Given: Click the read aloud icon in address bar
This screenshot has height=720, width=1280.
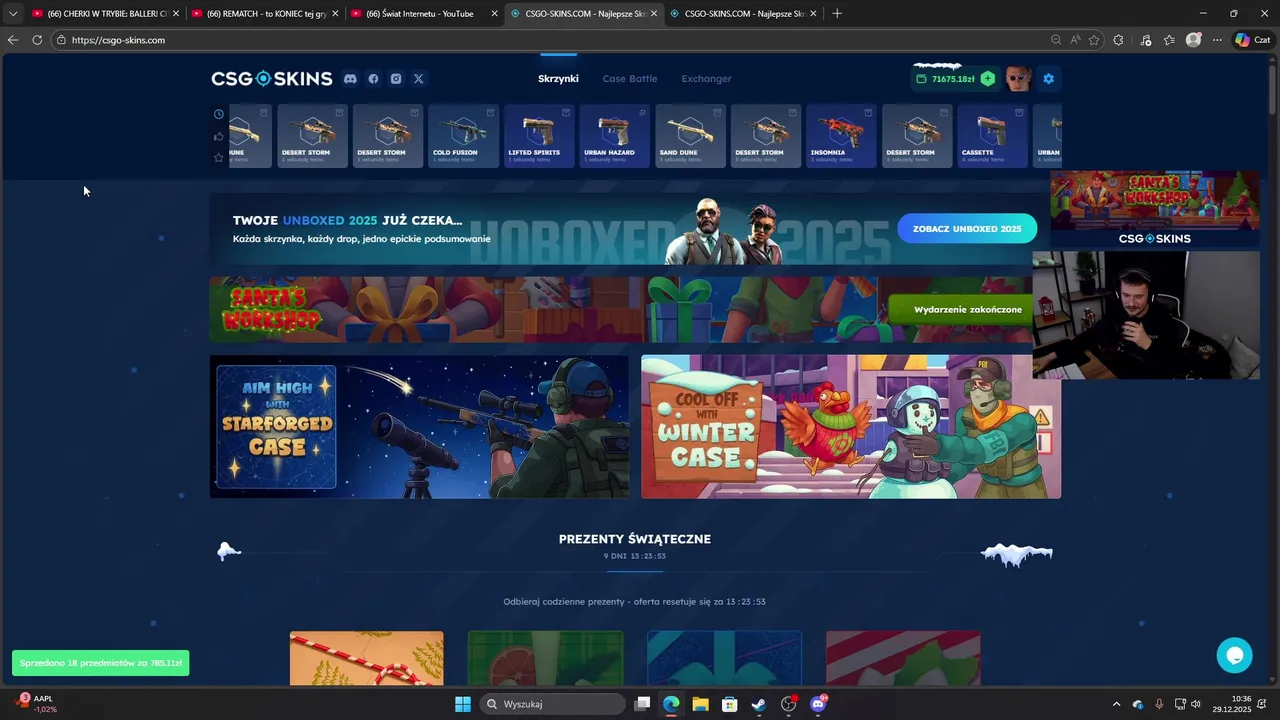Looking at the screenshot, I should click(1075, 40).
